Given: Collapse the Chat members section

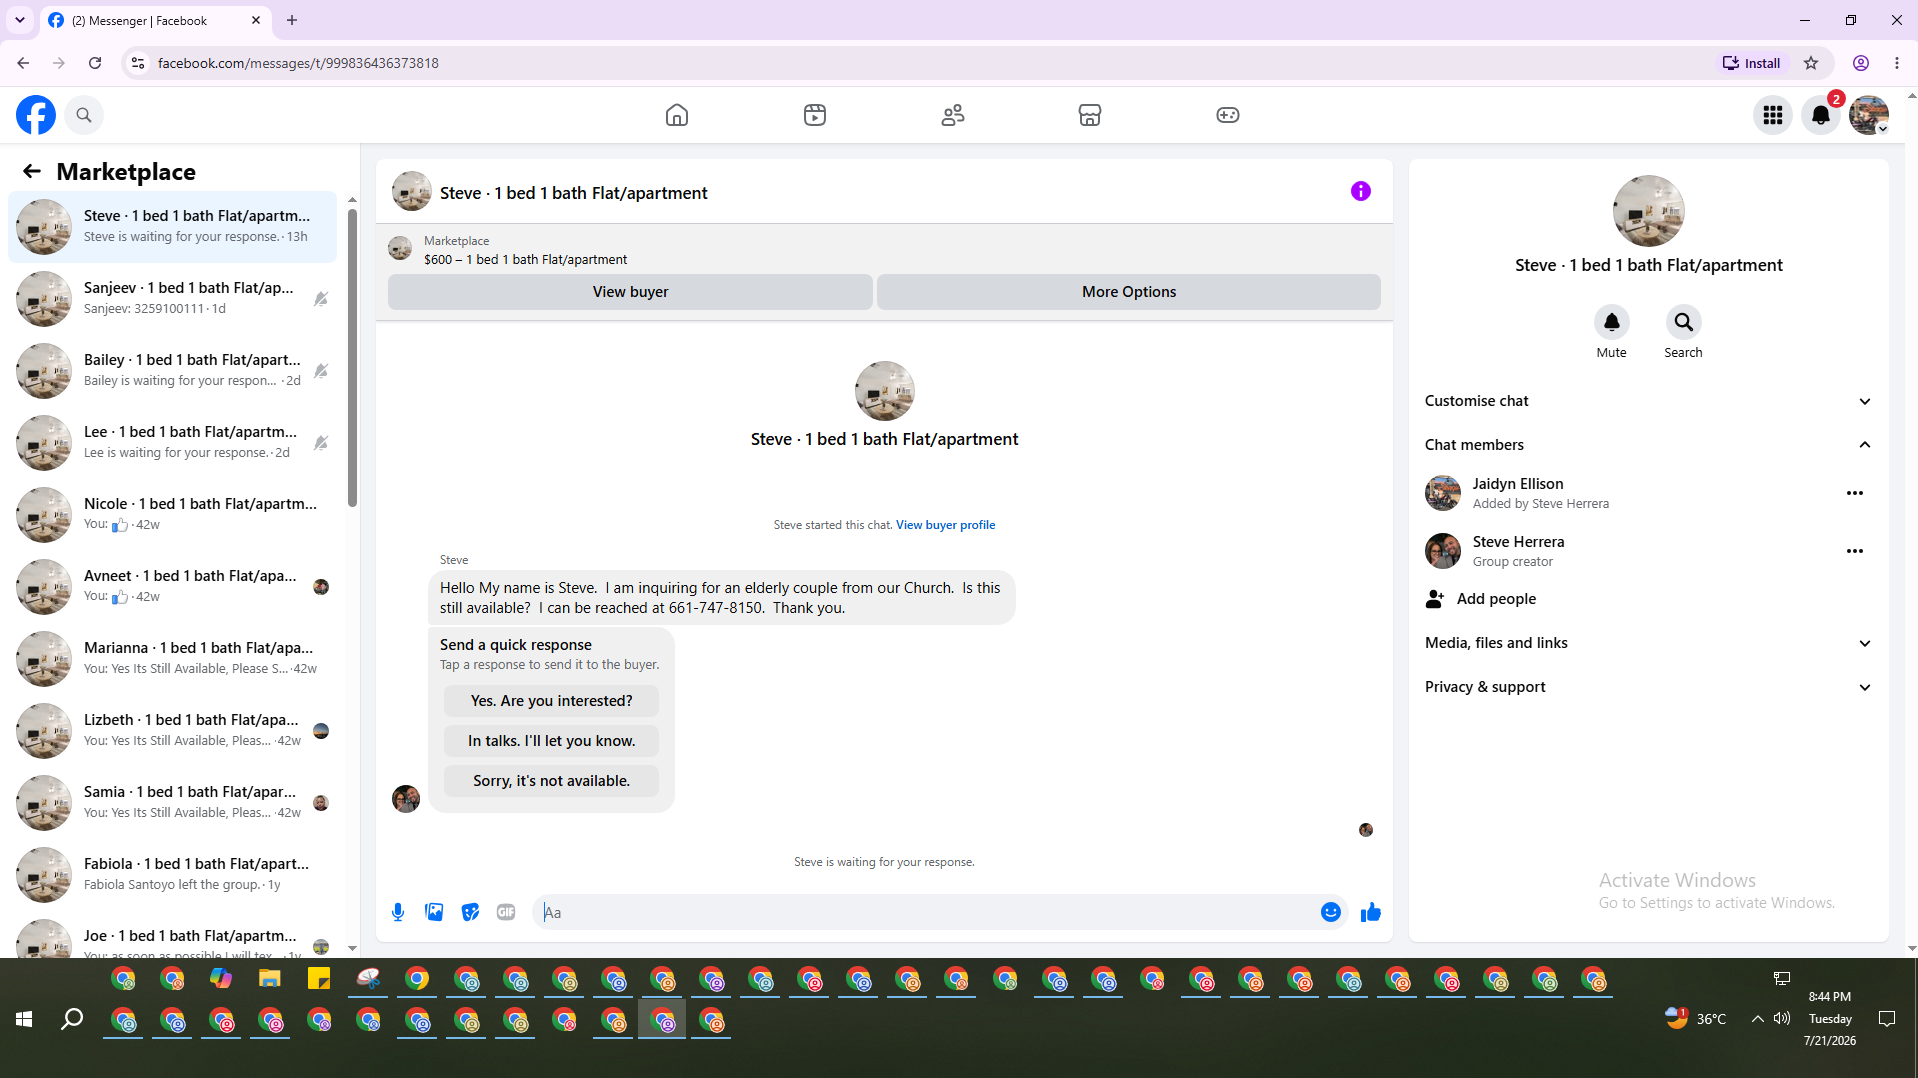Looking at the screenshot, I should [1648, 445].
